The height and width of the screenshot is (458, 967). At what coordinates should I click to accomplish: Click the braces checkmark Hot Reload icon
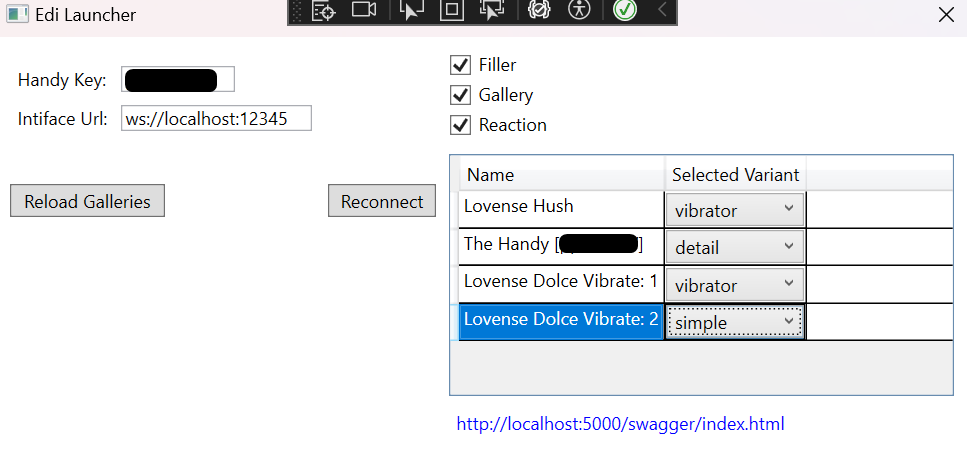pyautogui.click(x=539, y=10)
